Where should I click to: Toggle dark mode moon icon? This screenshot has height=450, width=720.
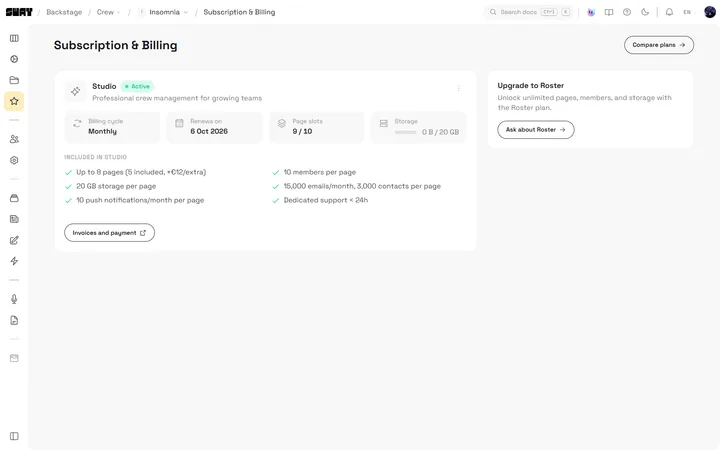pos(645,12)
